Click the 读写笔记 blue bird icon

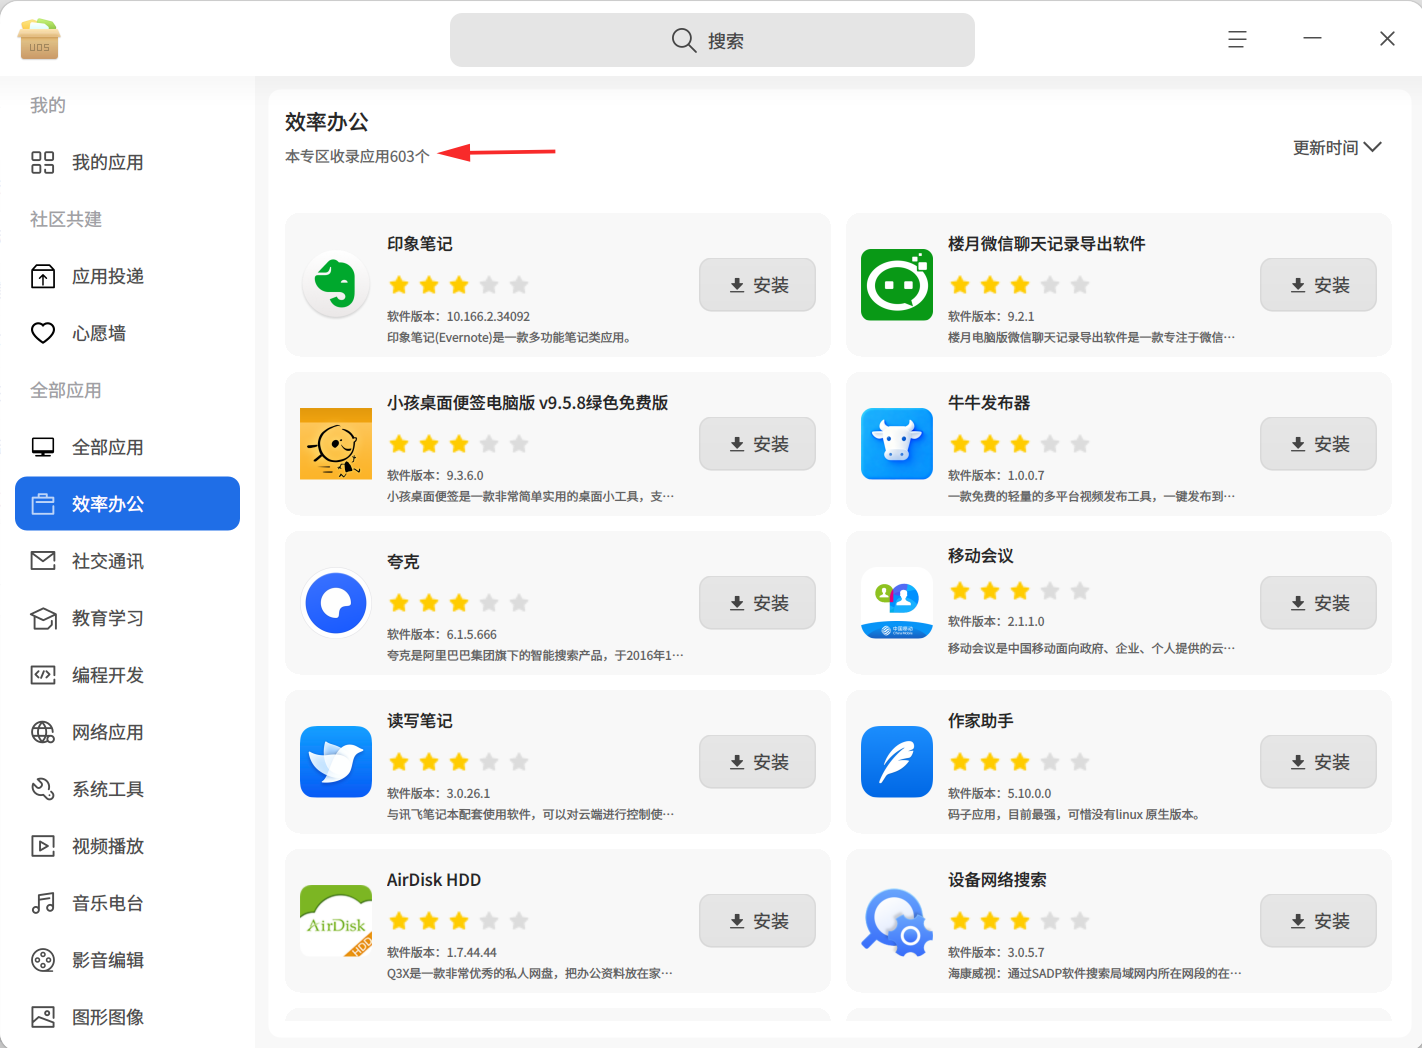pos(336,761)
